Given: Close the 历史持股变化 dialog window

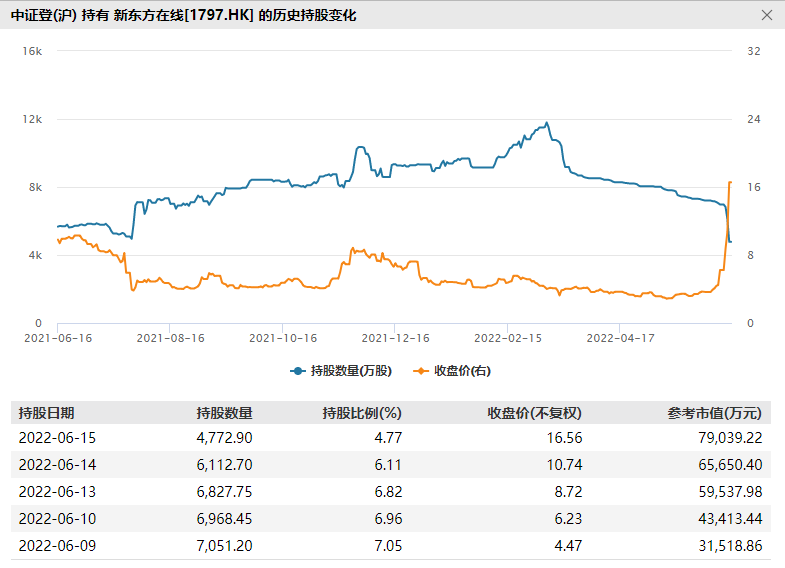Looking at the screenshot, I should click(x=767, y=15).
